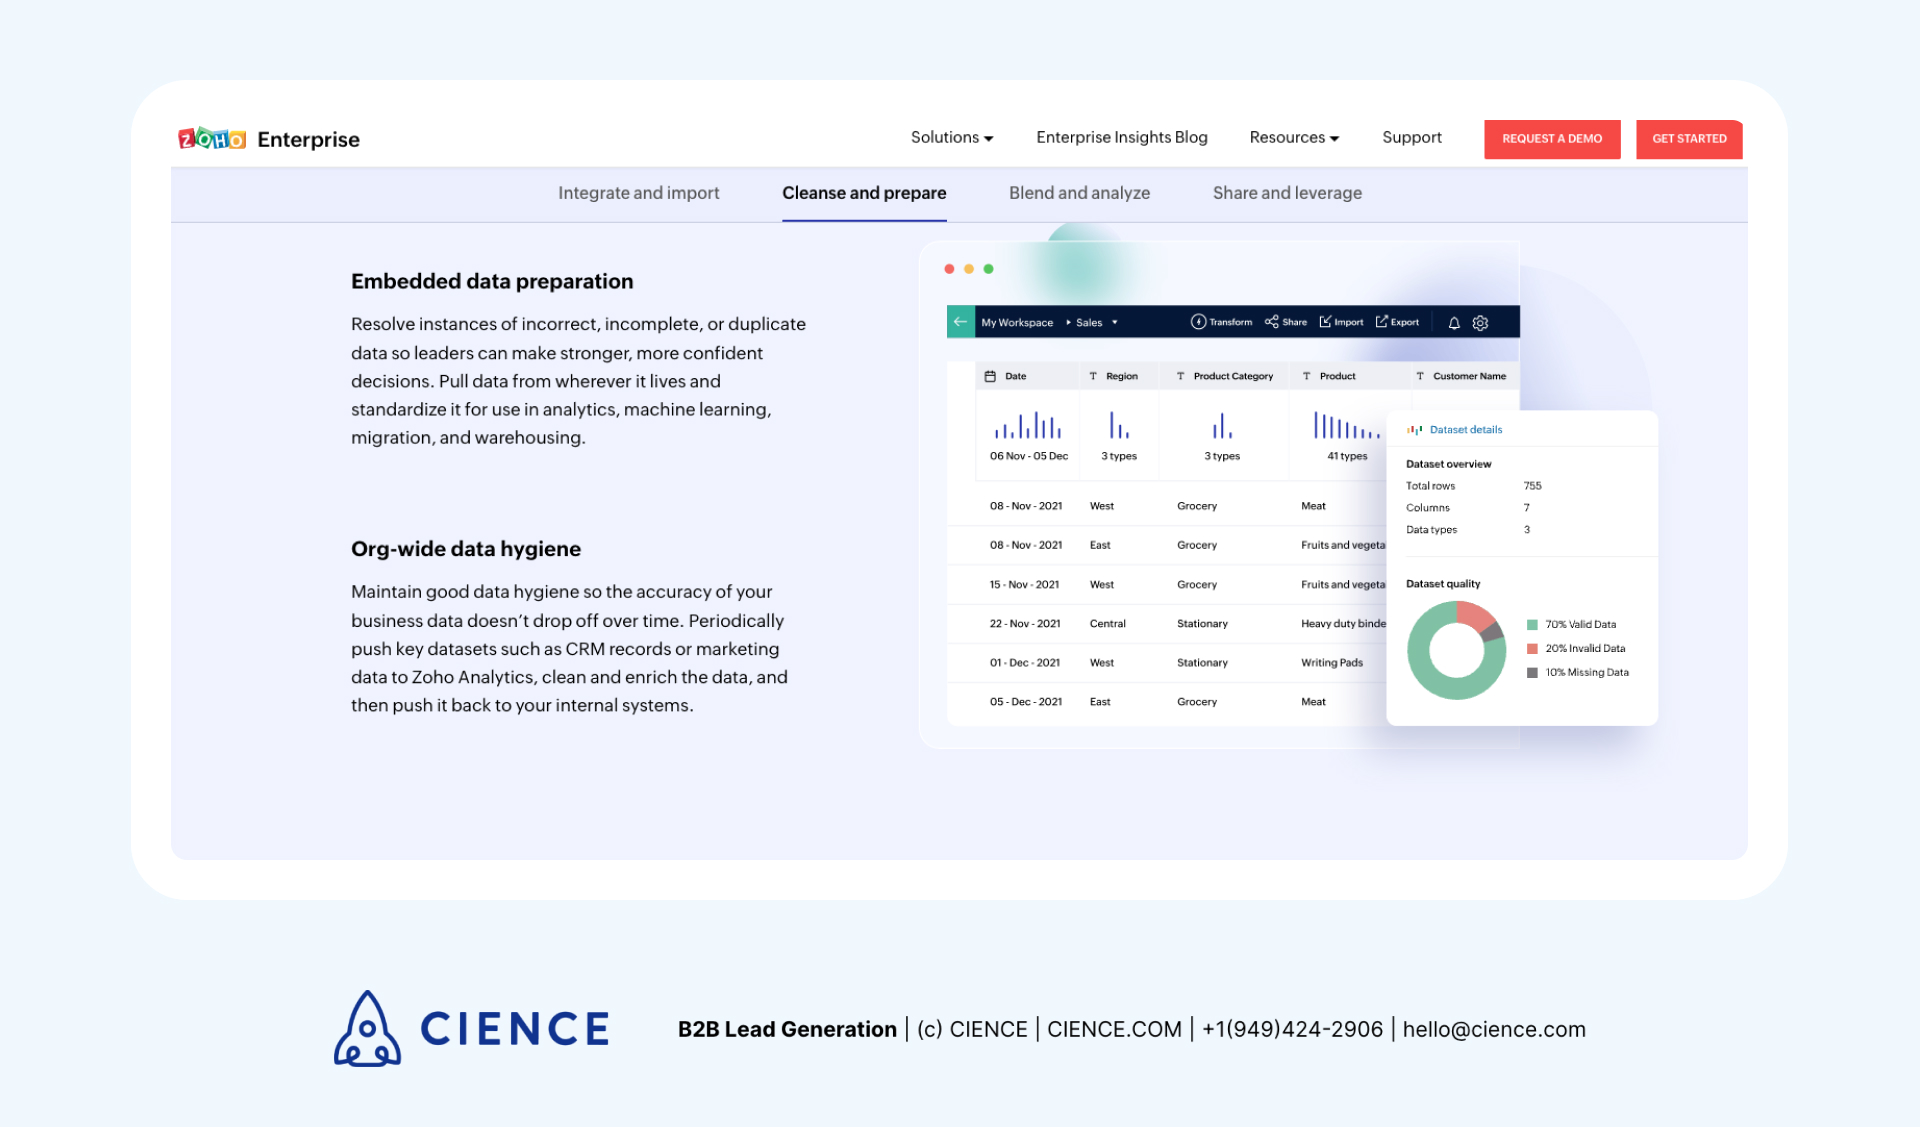Click the Transform icon in the workspace toolbar

[1199, 322]
